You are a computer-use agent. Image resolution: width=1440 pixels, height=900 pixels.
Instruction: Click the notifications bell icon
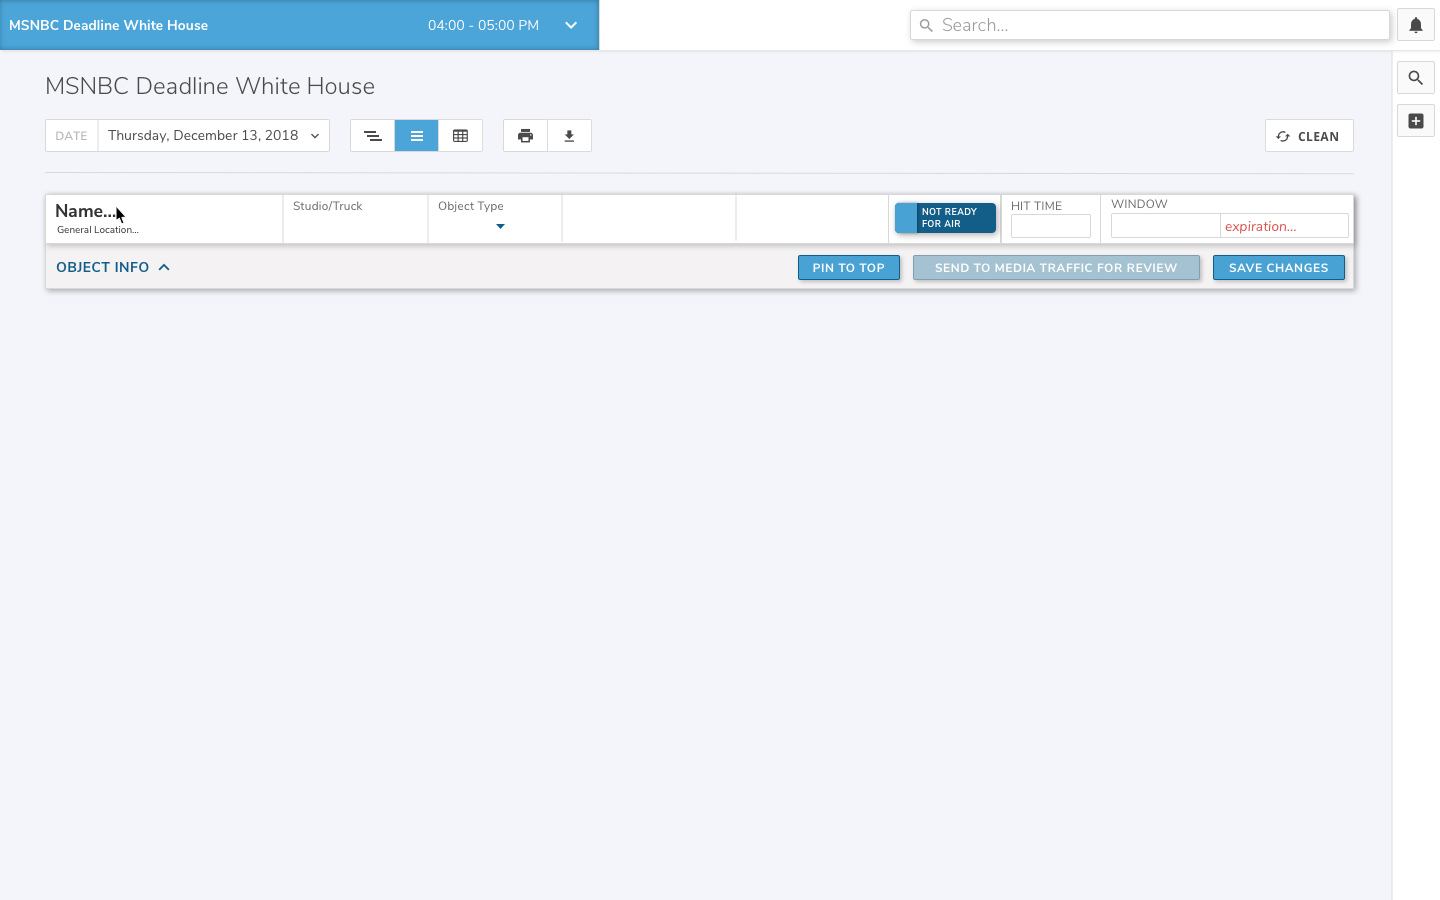point(1415,26)
